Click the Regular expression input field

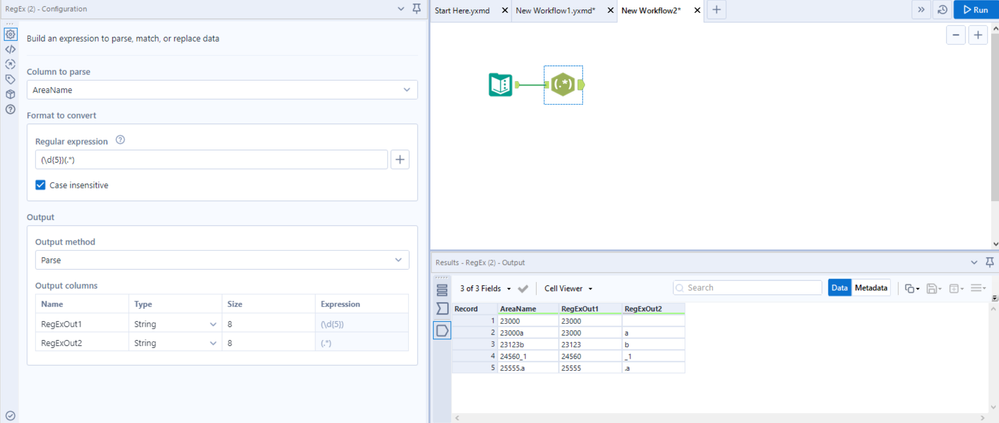[212, 160]
